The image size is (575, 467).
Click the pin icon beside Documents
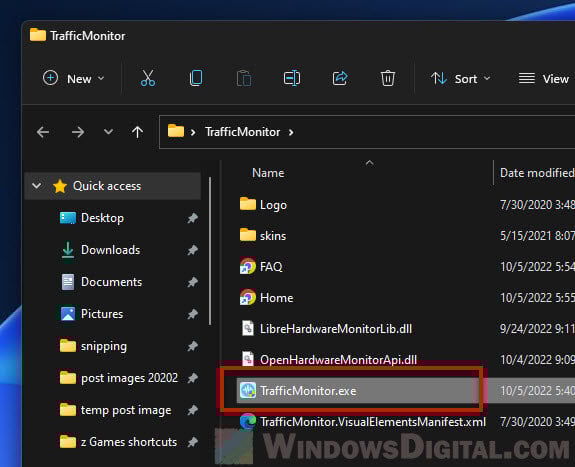193,282
